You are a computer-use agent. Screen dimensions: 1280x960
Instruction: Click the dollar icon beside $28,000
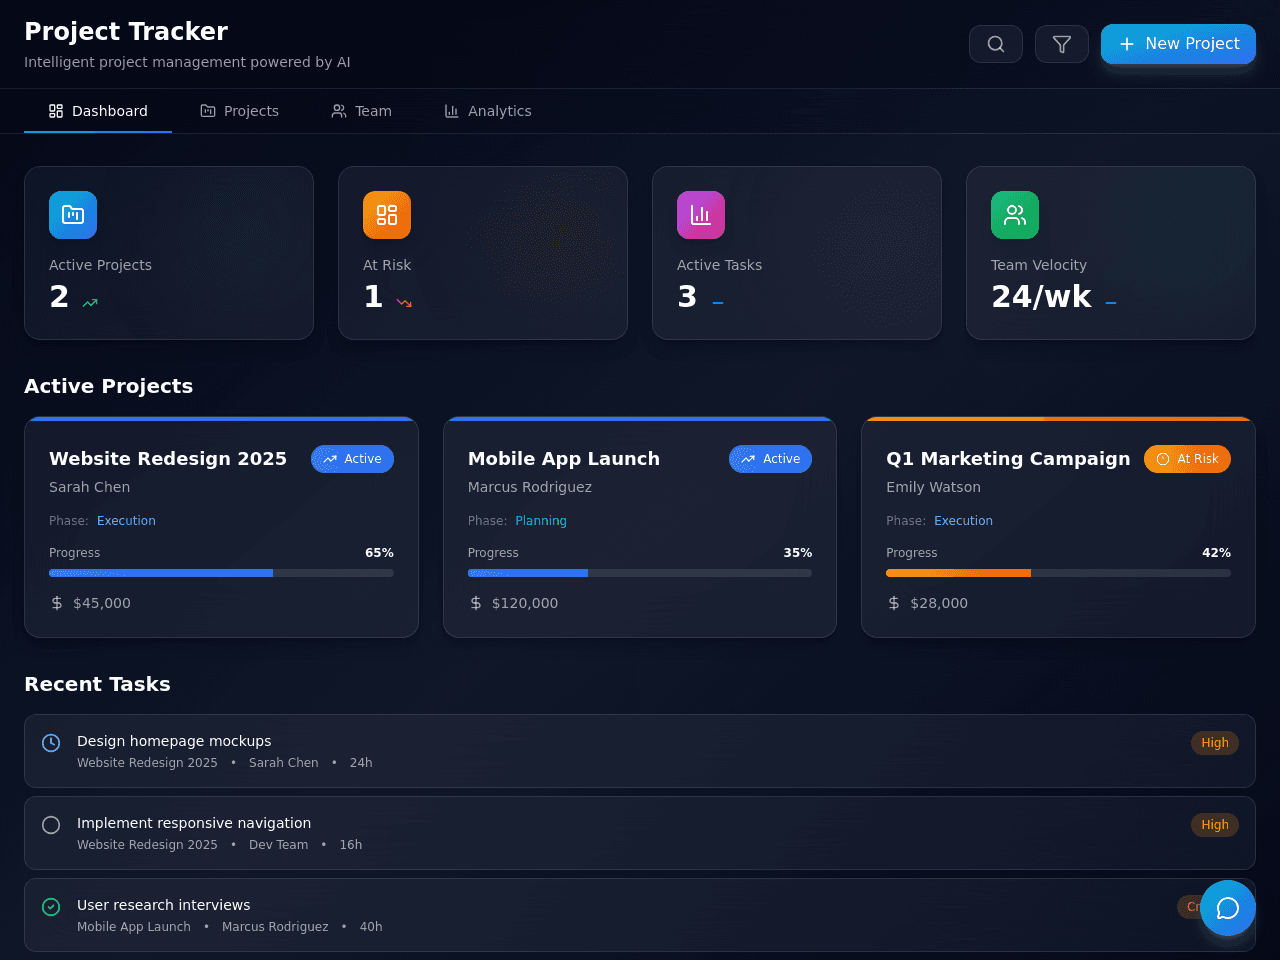tap(894, 603)
